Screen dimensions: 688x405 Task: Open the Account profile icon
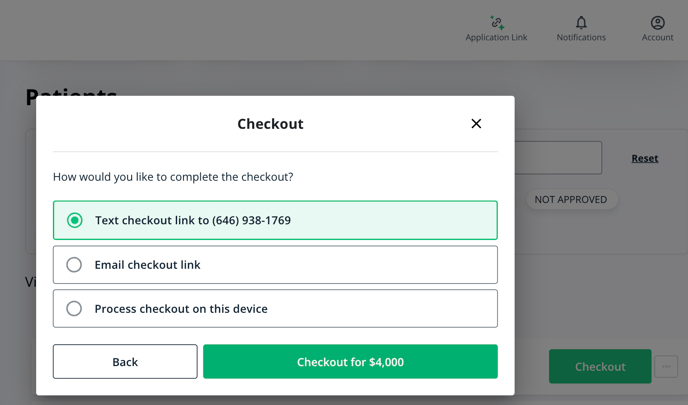[657, 22]
